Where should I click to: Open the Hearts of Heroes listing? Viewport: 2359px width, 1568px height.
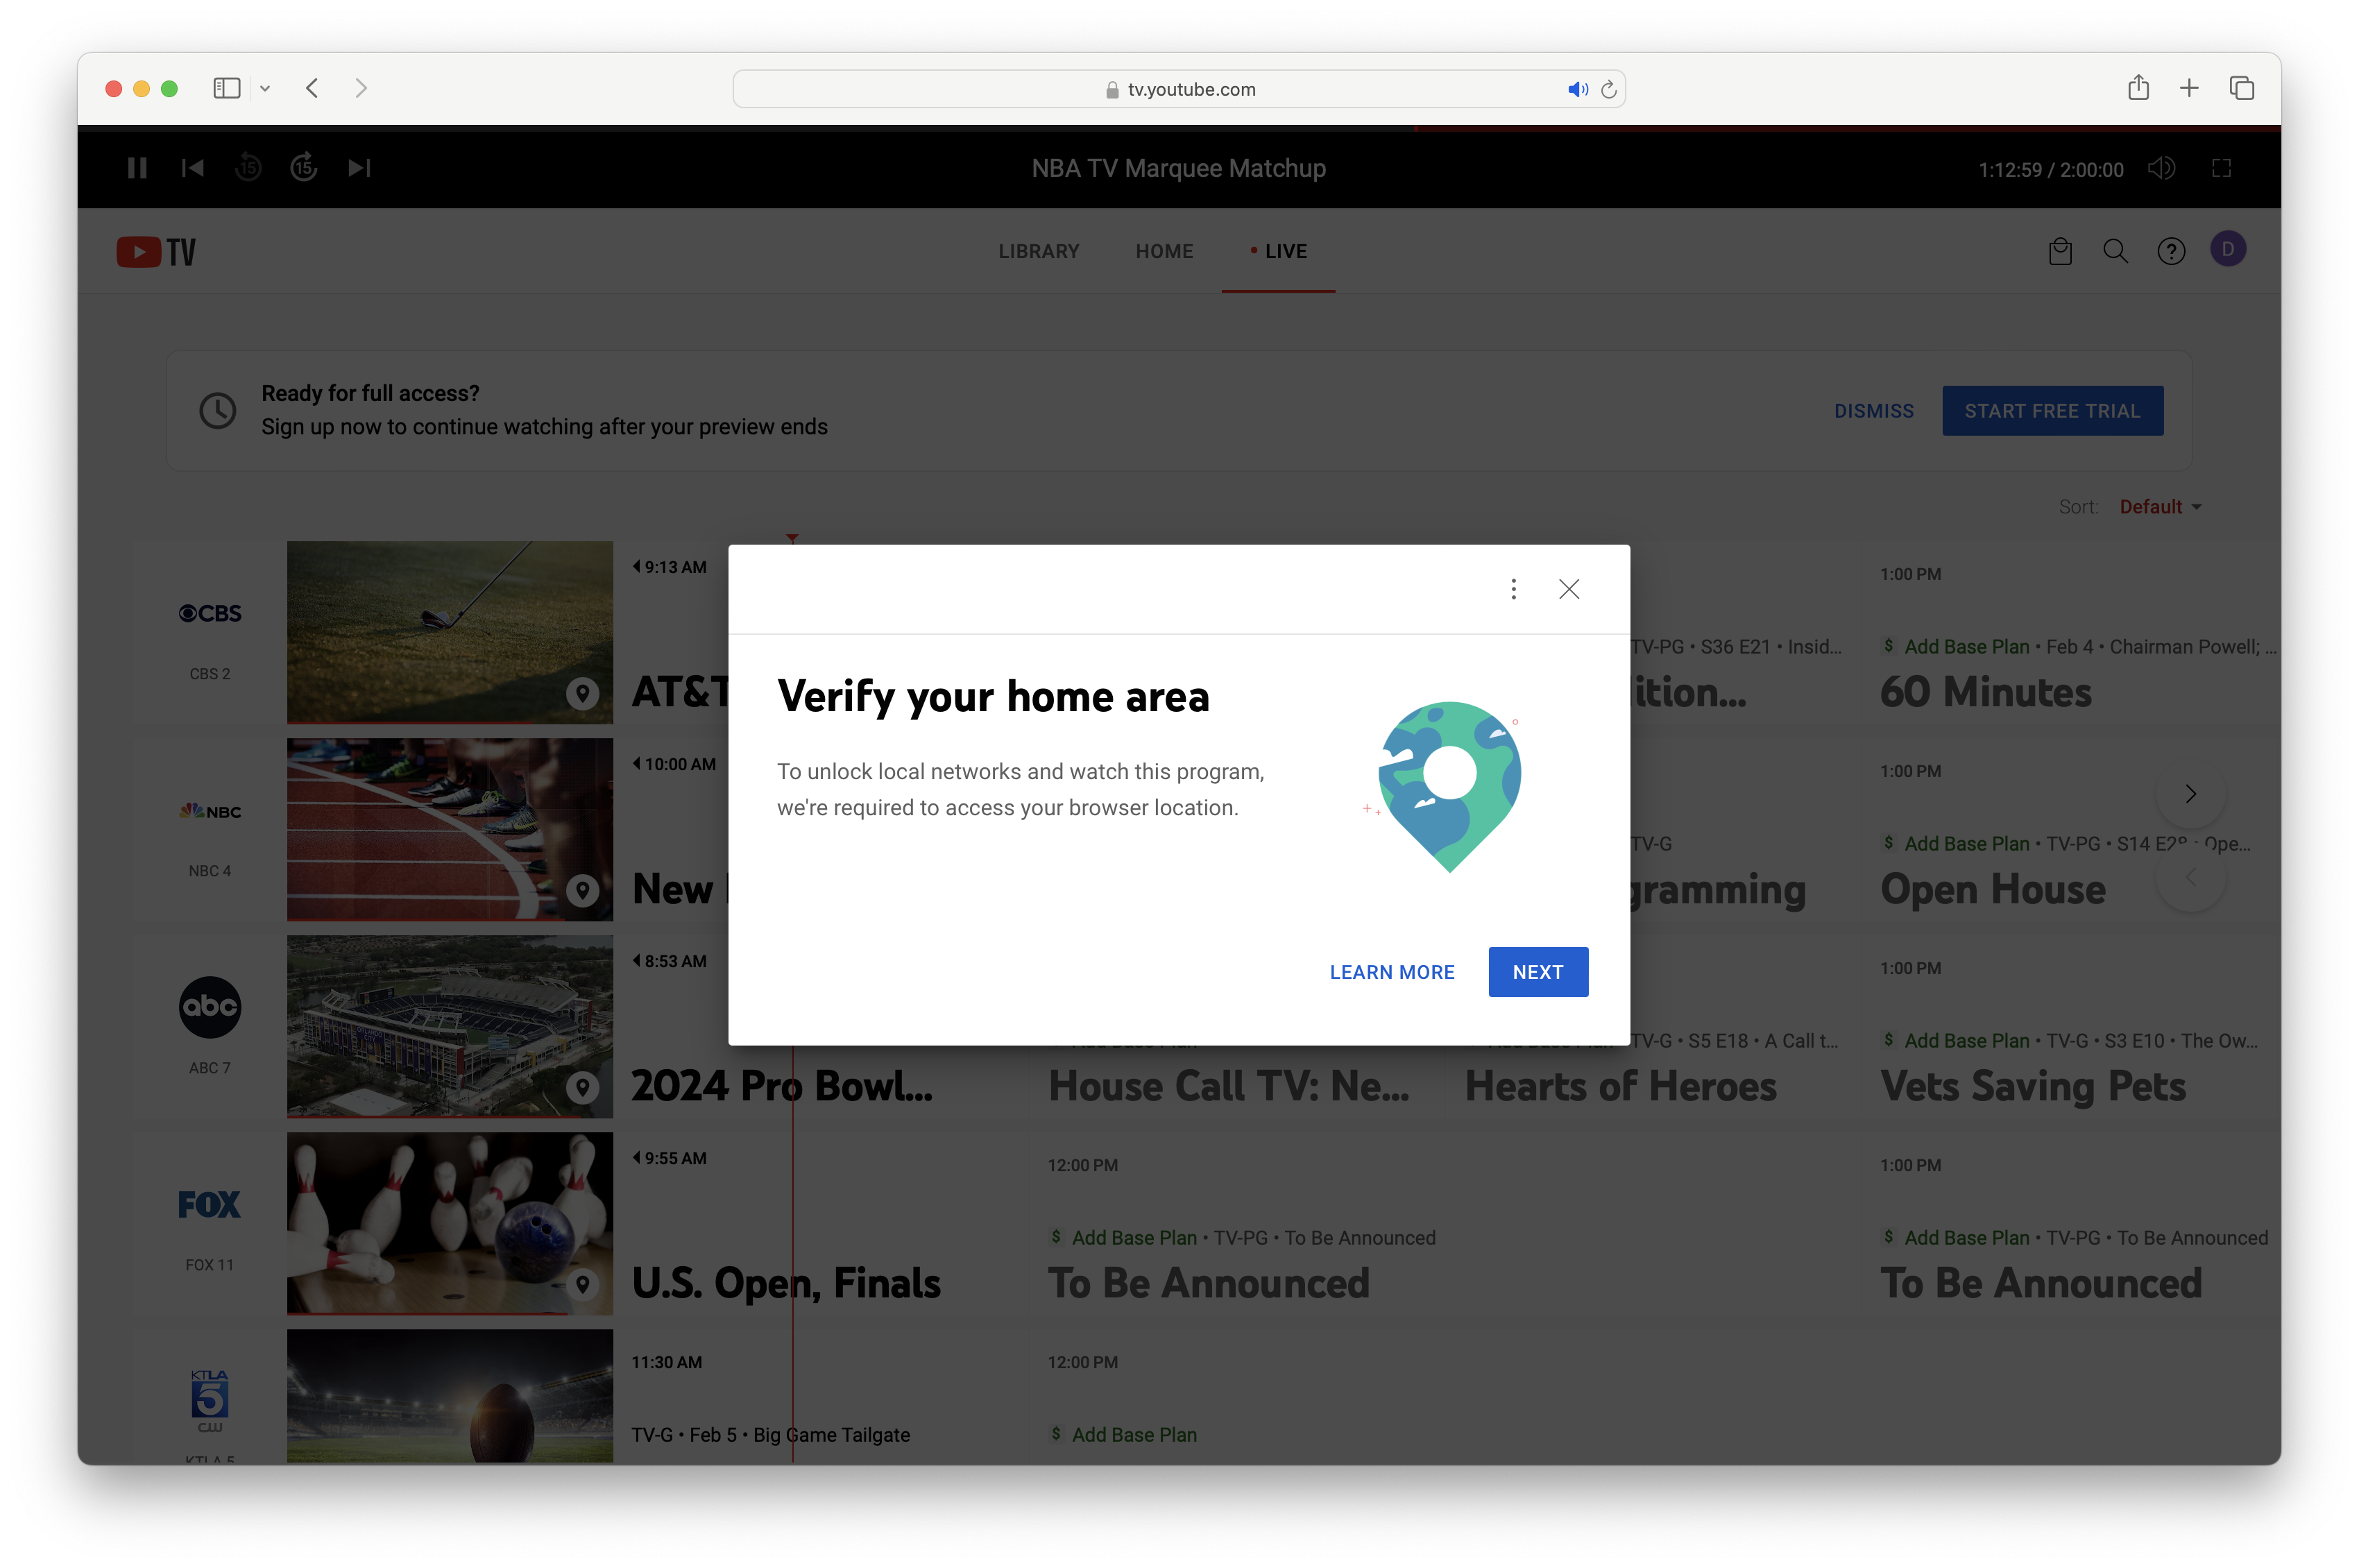point(1620,1086)
